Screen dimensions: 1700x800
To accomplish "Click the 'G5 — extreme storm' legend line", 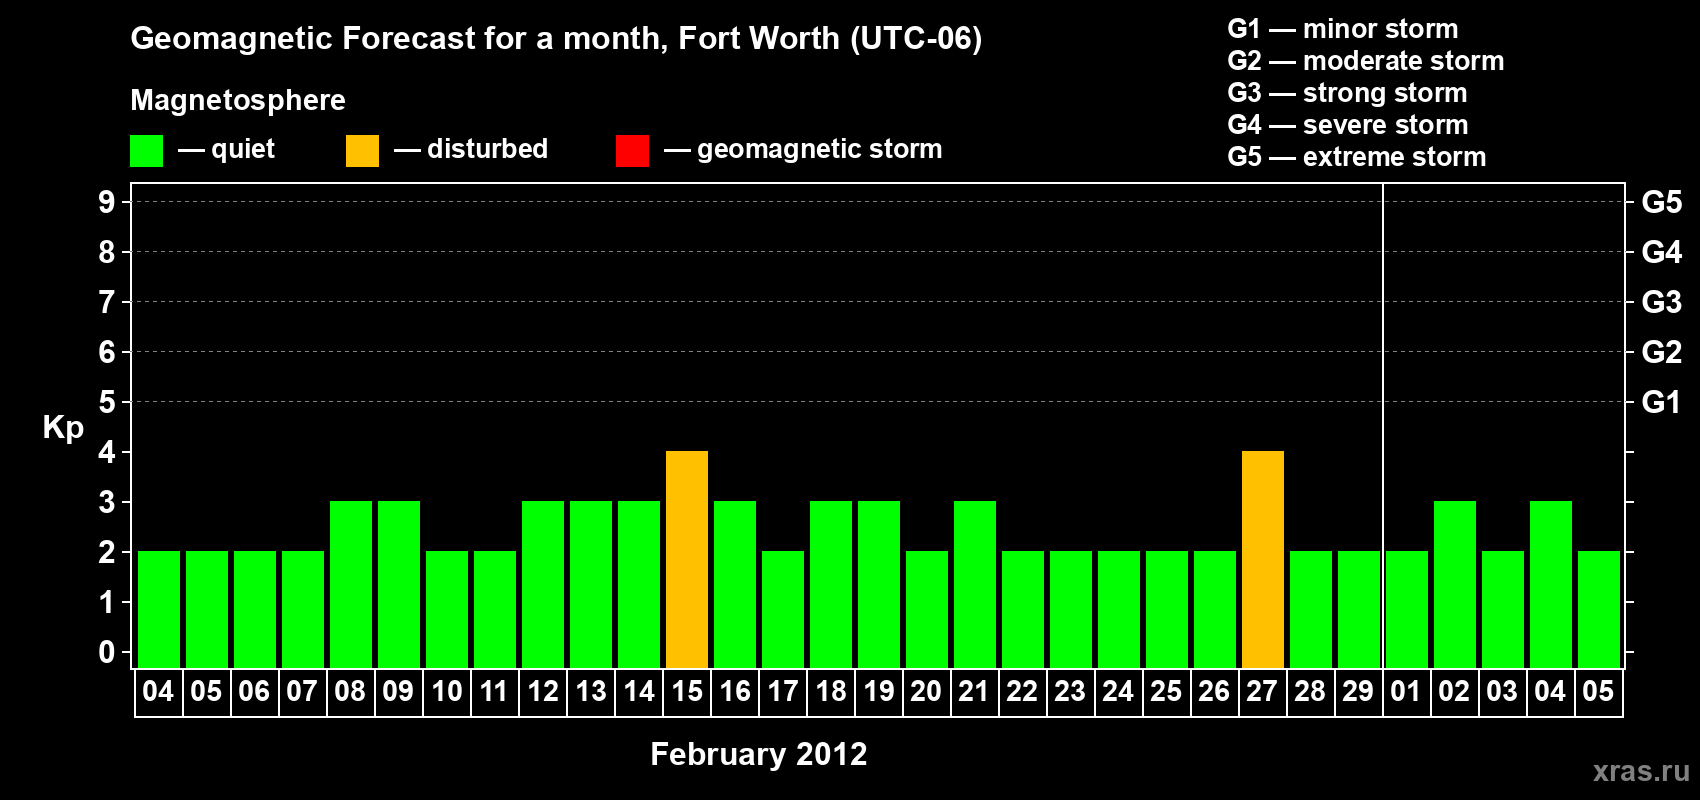I will (x=1357, y=157).
